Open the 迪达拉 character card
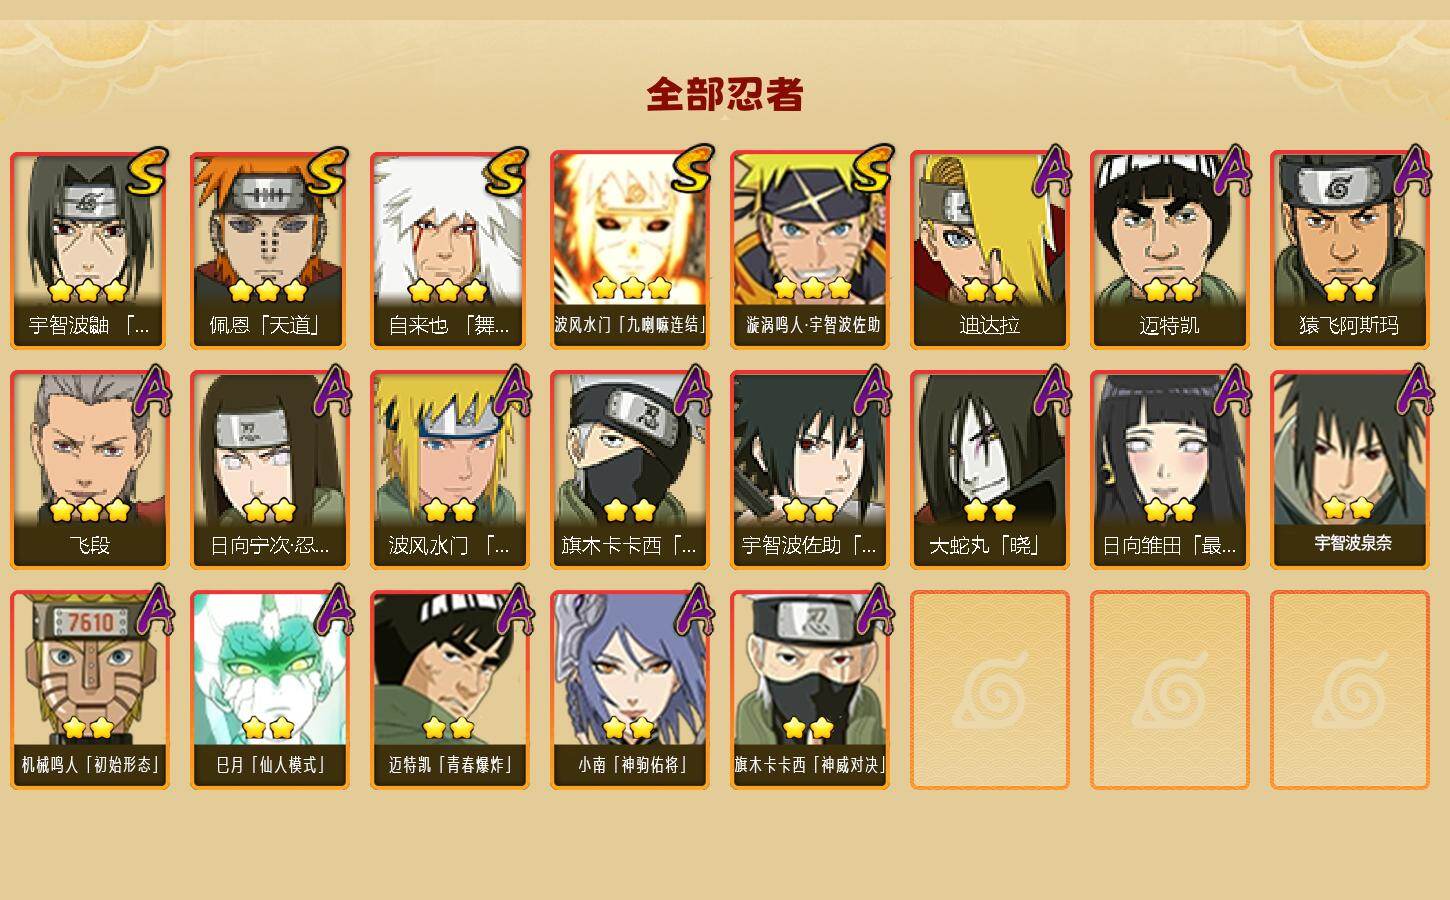Screen dimensions: 1450x900 (x=989, y=250)
